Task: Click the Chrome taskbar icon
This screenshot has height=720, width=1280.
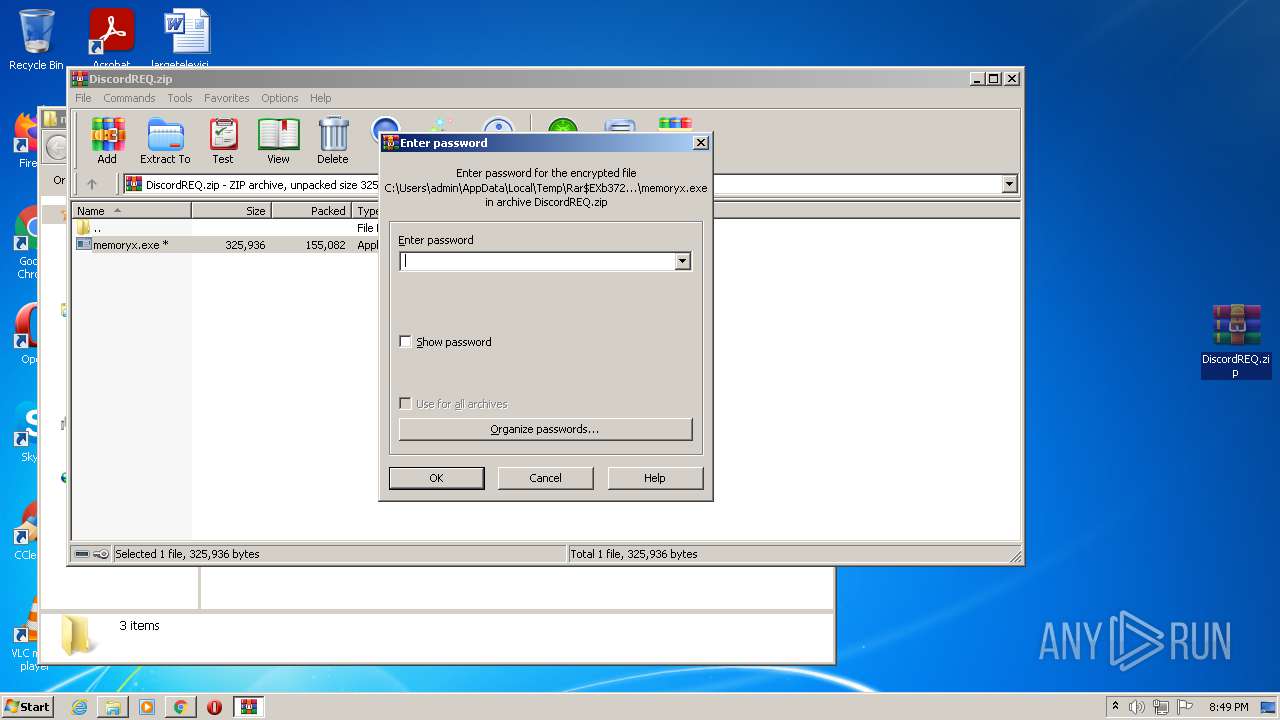Action: pos(180,707)
